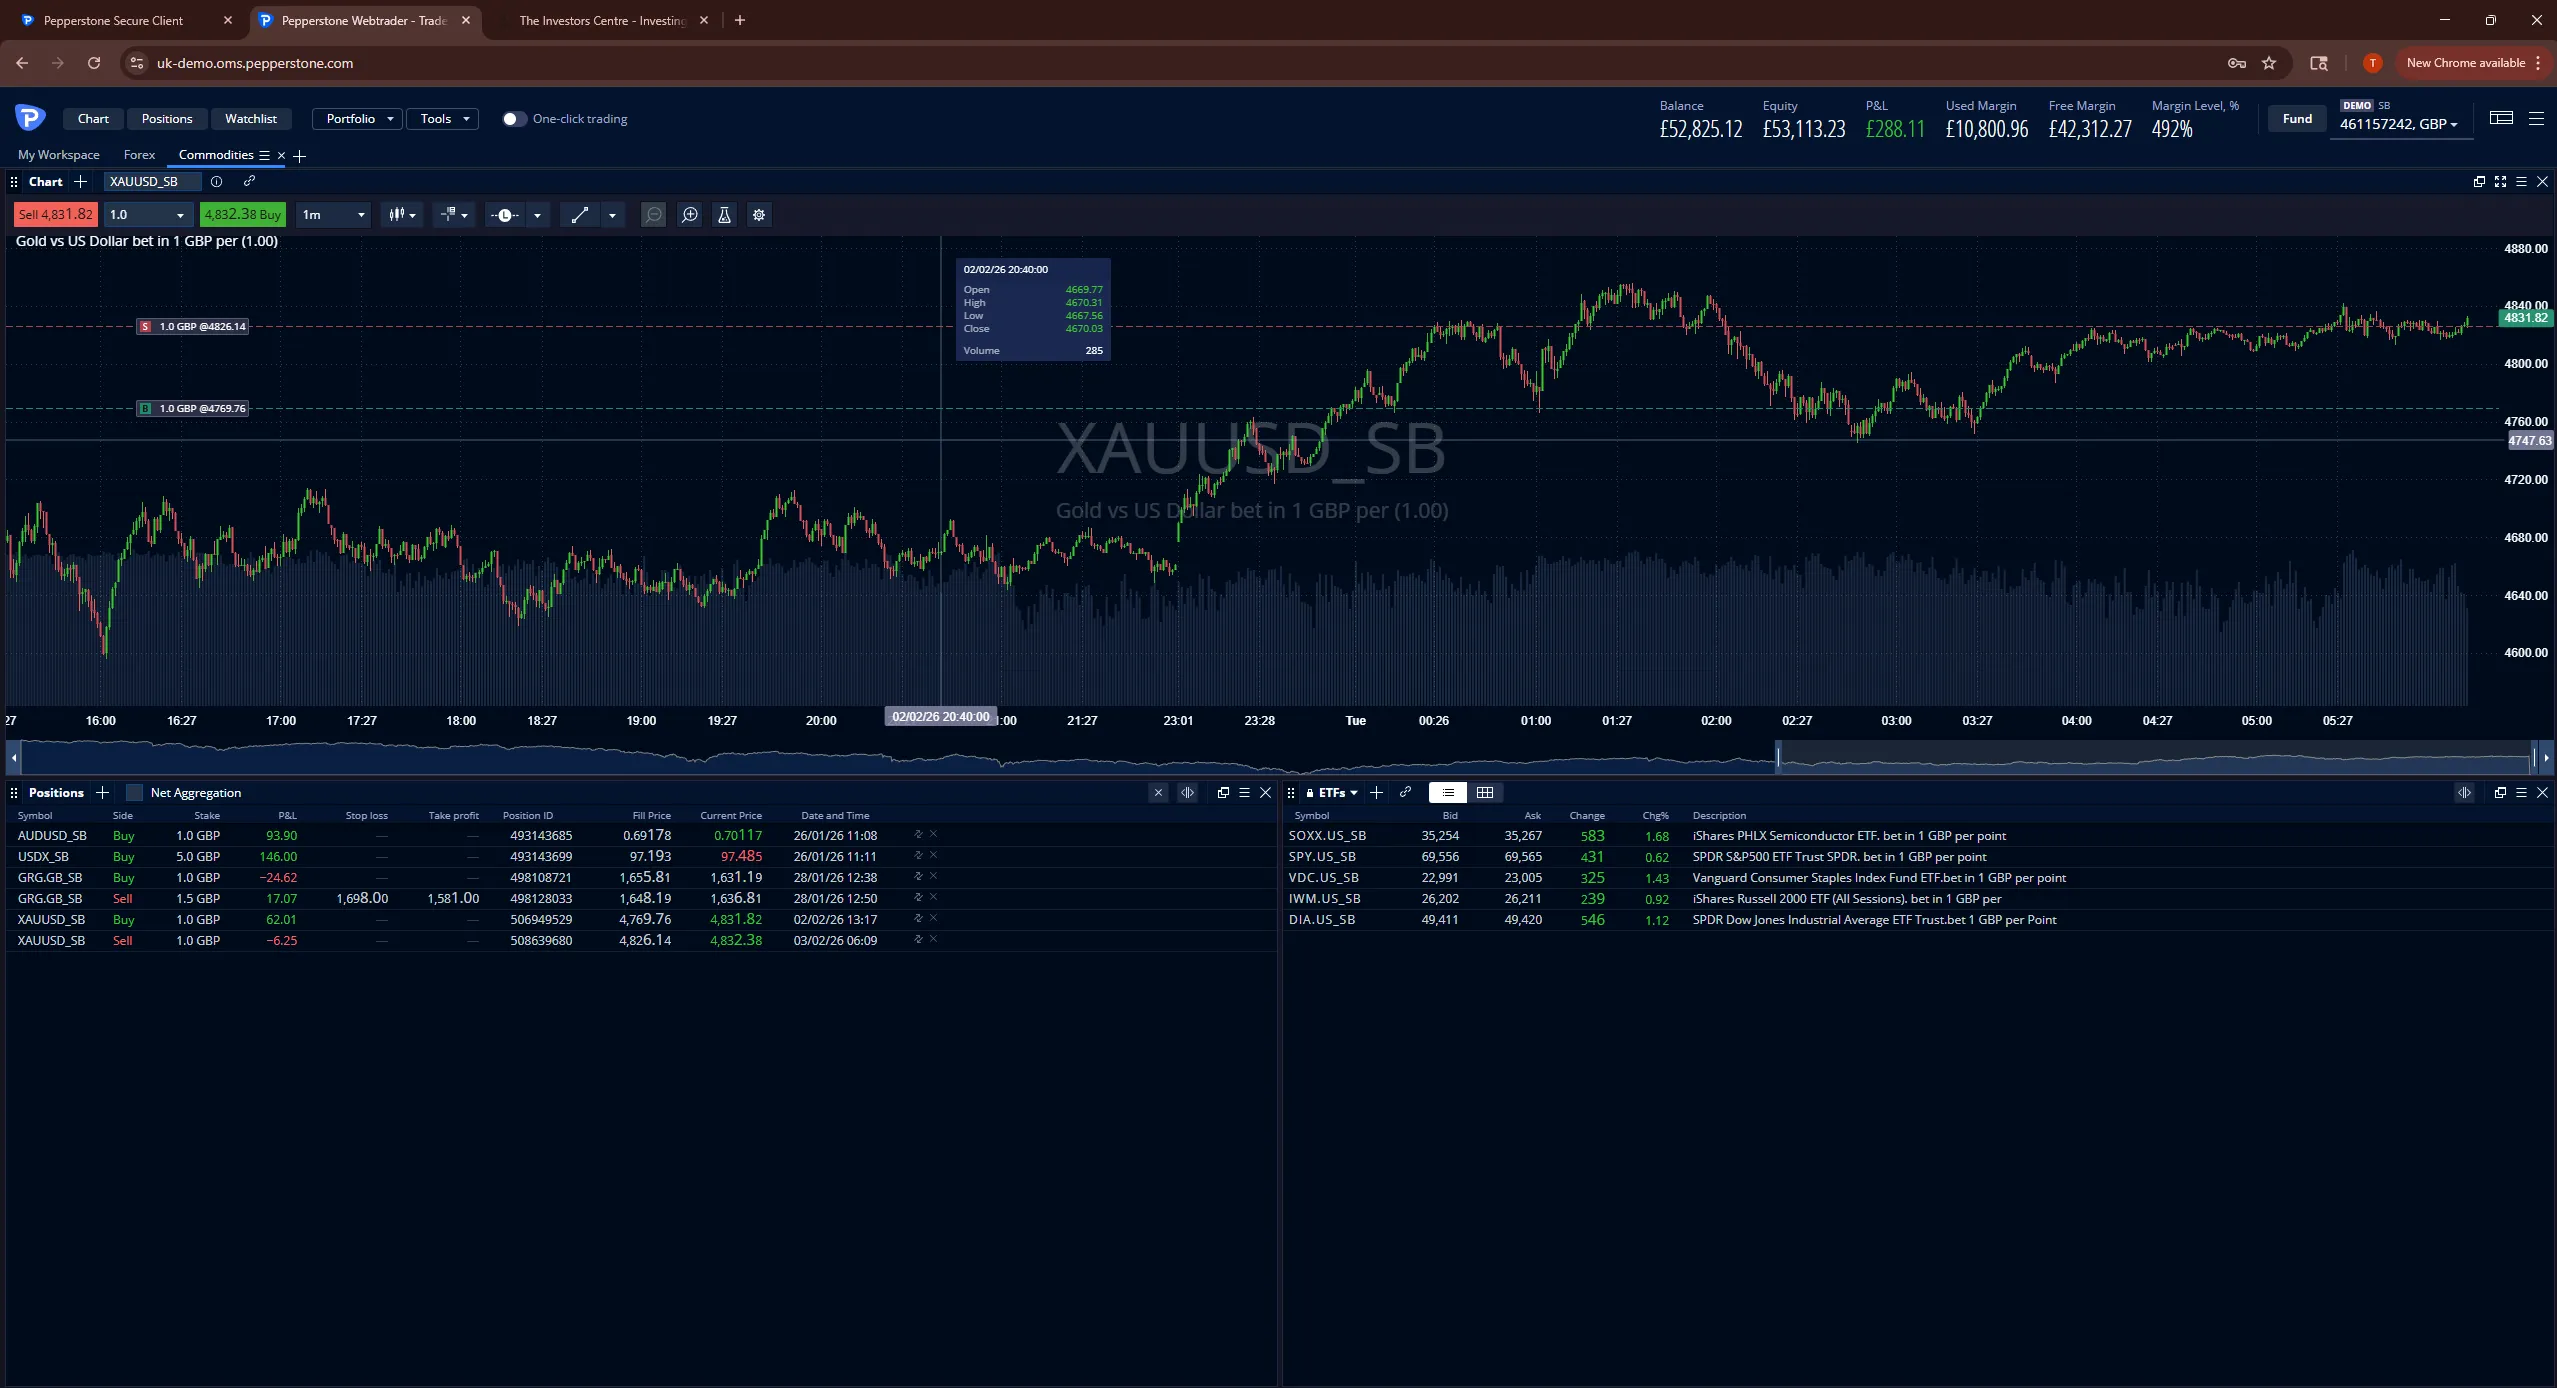Select list view in the ETFs panel
The height and width of the screenshot is (1388, 2557).
click(1447, 792)
